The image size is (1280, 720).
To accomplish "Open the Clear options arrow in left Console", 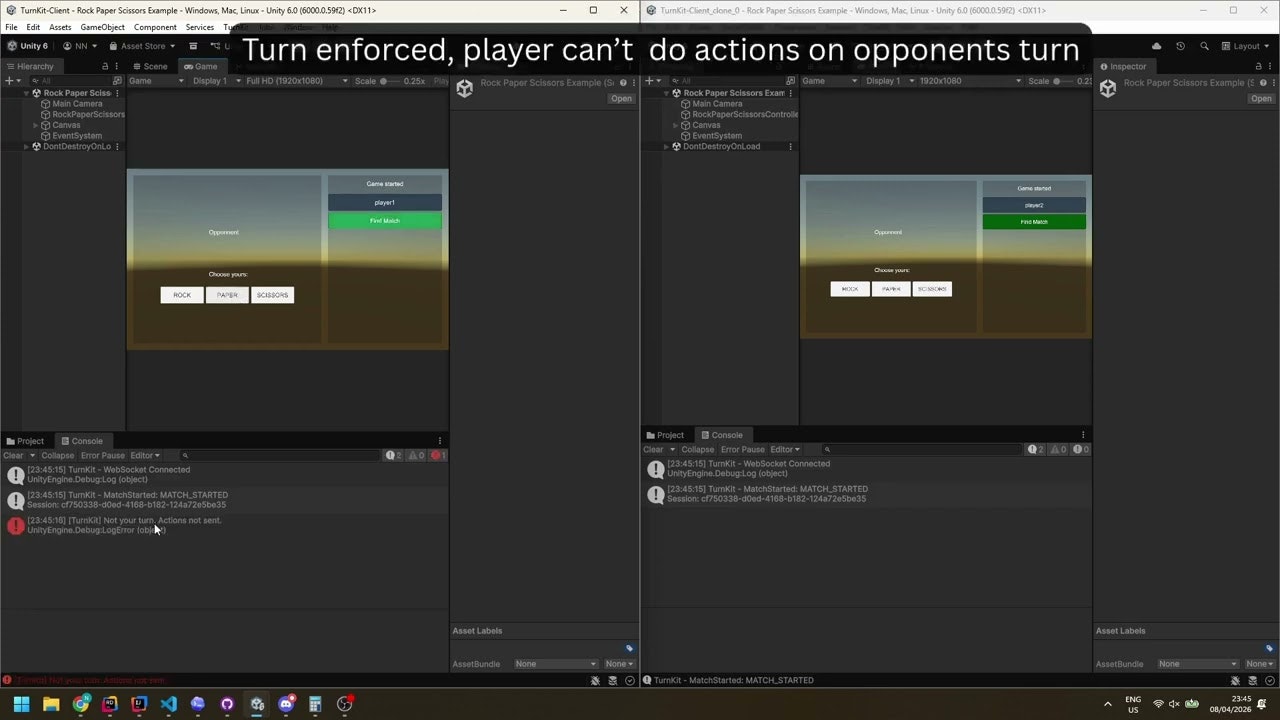I will coord(31,455).
